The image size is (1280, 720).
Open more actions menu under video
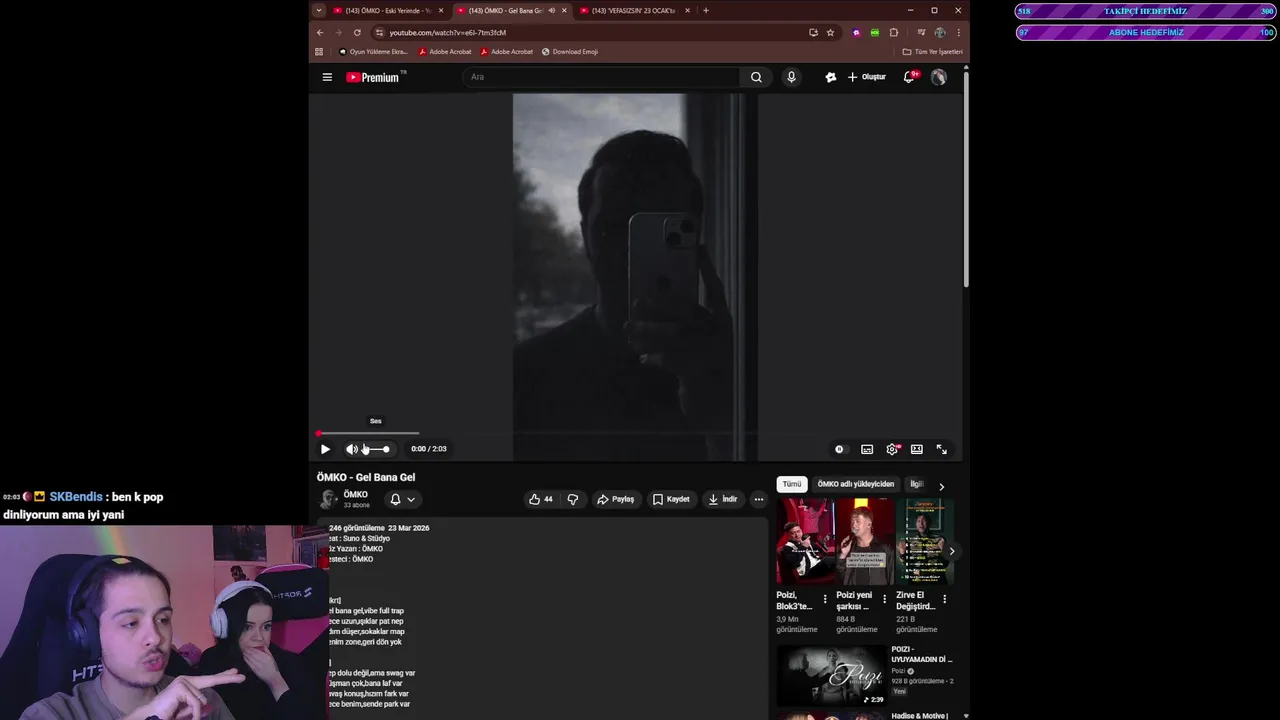tap(758, 499)
